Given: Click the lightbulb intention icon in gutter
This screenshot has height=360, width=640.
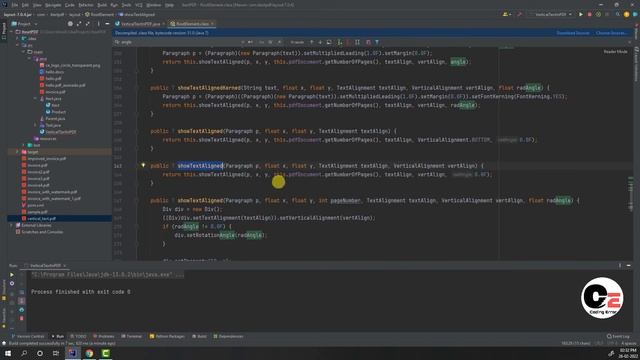Looking at the screenshot, I should click(143, 165).
